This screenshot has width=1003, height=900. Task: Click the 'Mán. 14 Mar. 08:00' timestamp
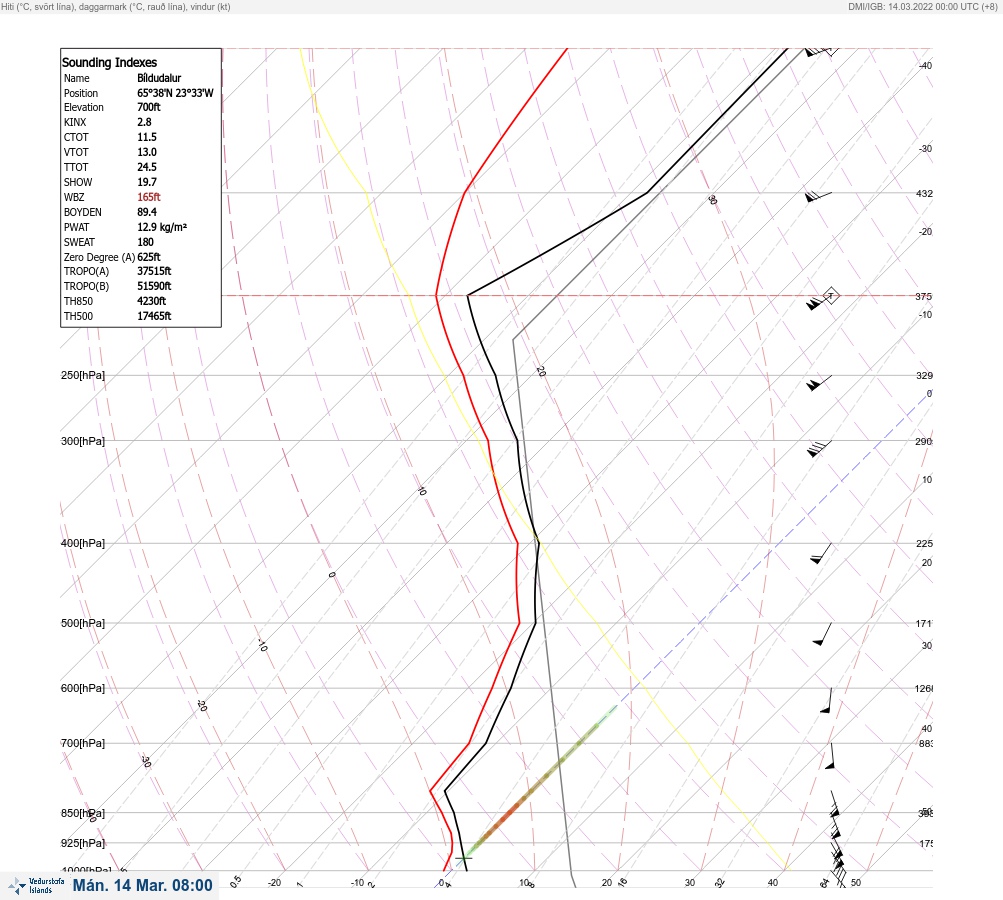[x=143, y=885]
